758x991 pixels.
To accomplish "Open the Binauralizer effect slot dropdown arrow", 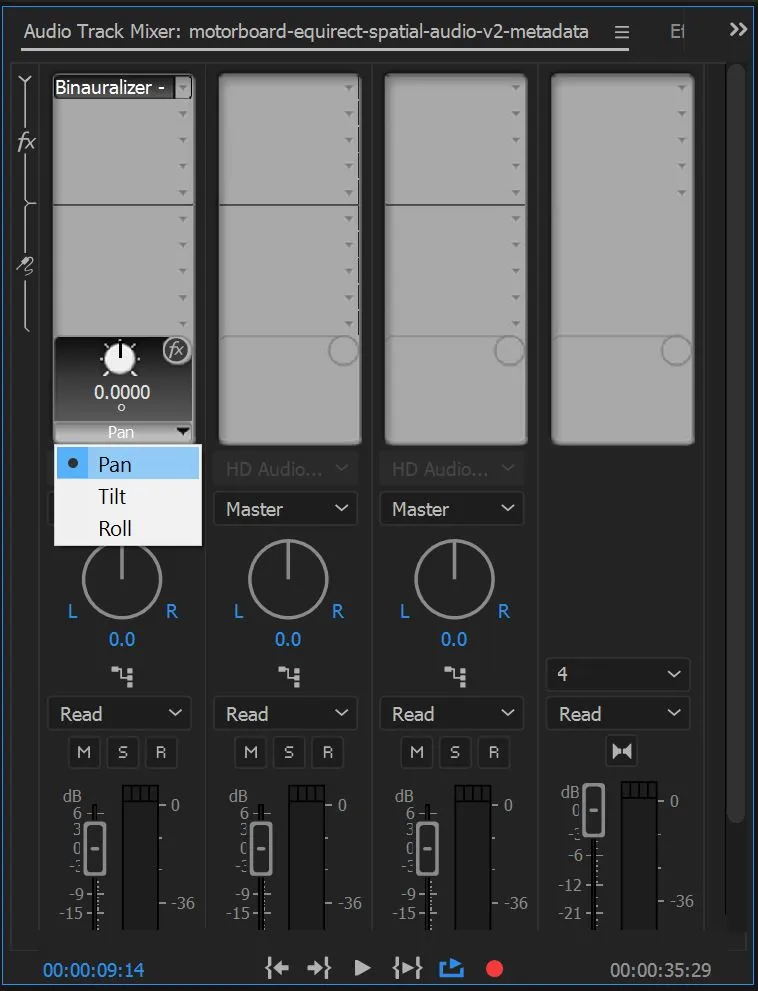I will [x=183, y=87].
